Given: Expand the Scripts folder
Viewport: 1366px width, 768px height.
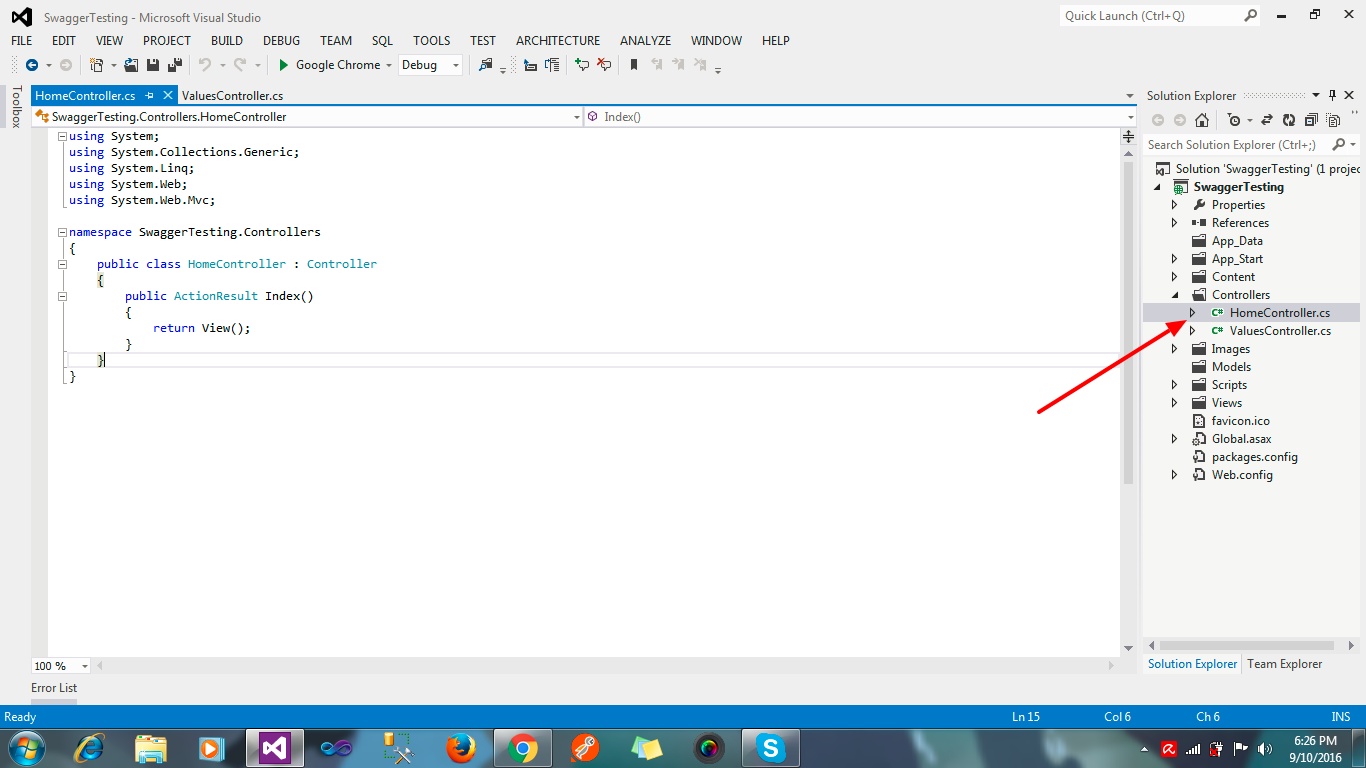Looking at the screenshot, I should click(1175, 385).
